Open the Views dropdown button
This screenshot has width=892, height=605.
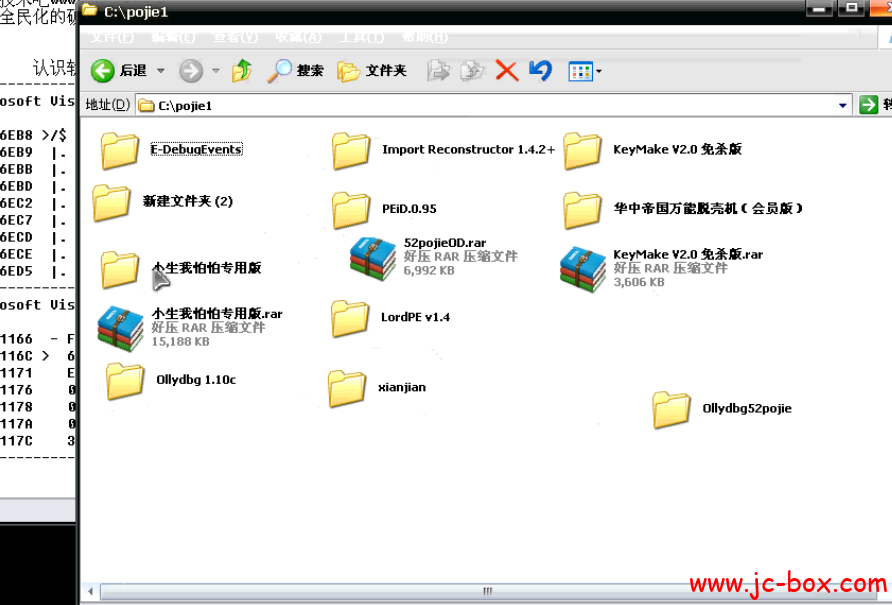[x=584, y=71]
